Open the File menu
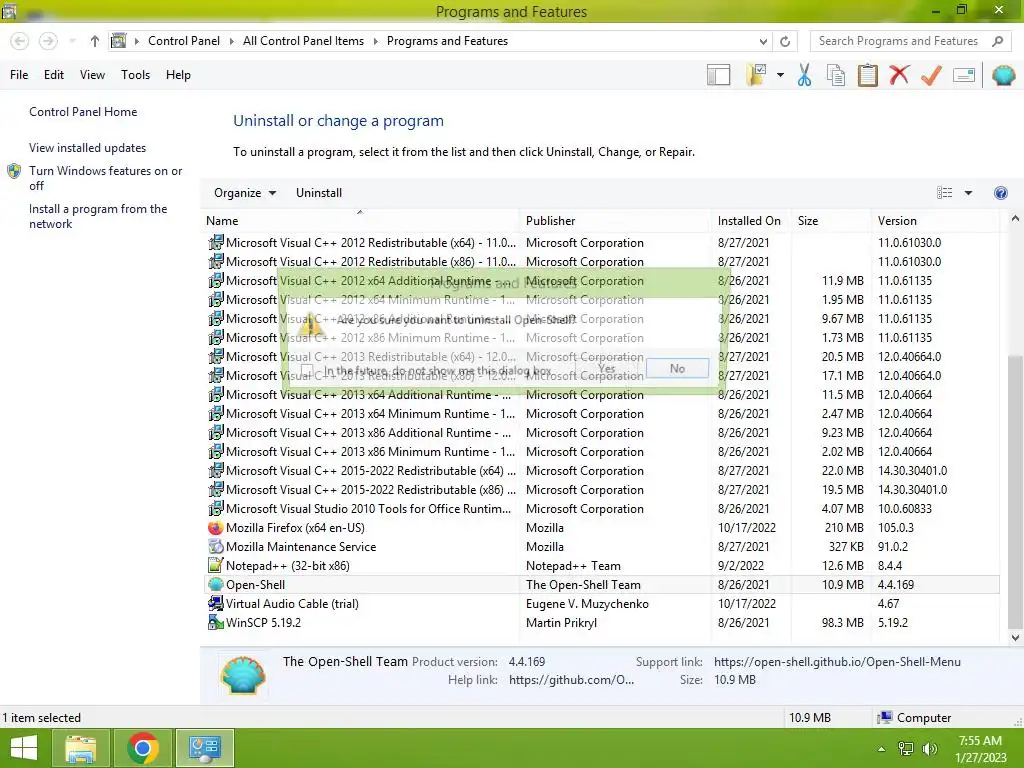 click(19, 75)
